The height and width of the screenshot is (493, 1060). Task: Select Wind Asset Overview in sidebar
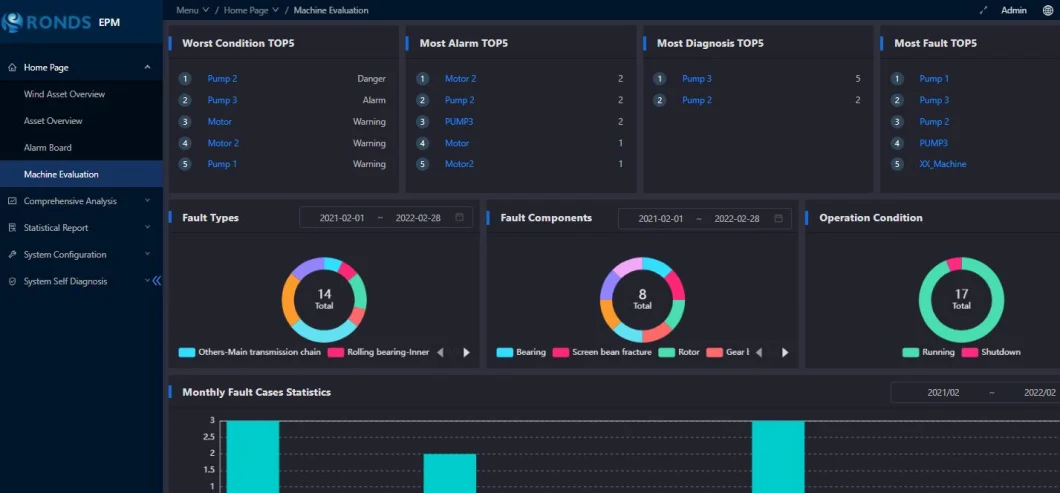point(64,94)
